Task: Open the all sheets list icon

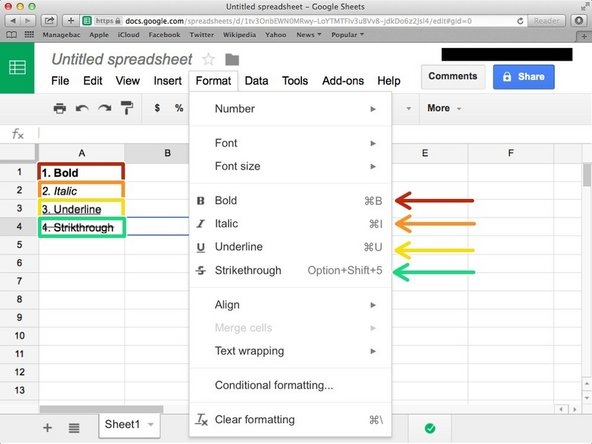Action: [x=74, y=428]
